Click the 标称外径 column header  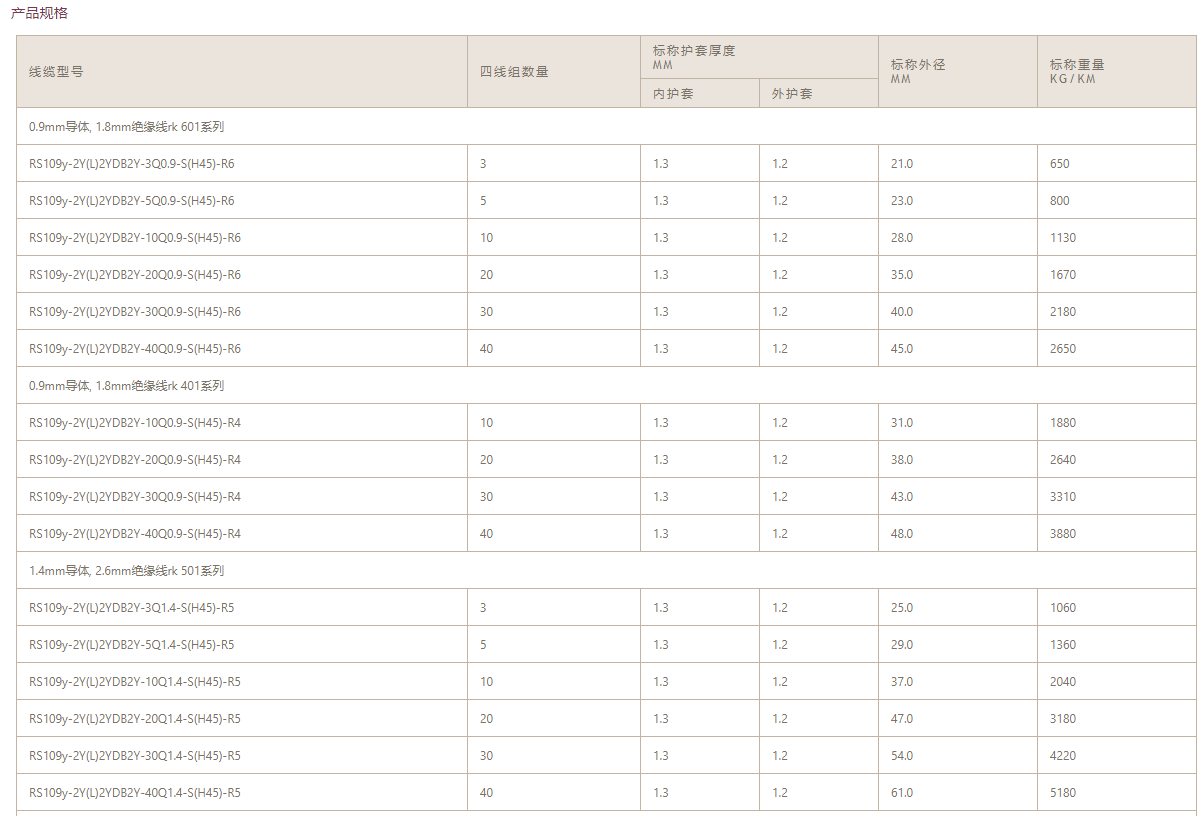click(x=917, y=65)
